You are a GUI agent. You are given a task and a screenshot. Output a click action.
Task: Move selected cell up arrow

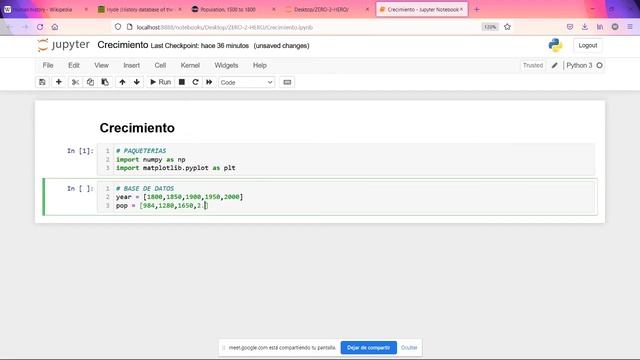click(122, 82)
